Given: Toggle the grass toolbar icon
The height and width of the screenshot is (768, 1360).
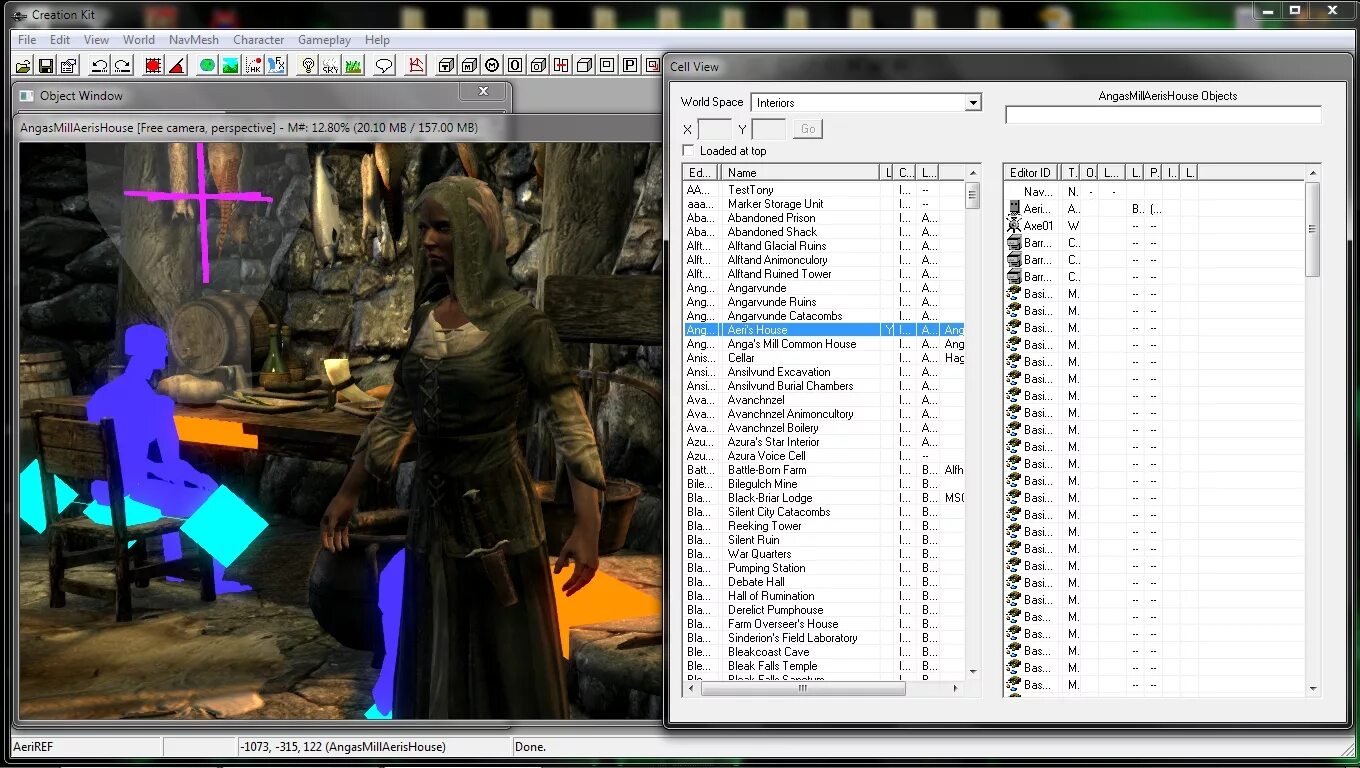Looking at the screenshot, I should tap(353, 66).
